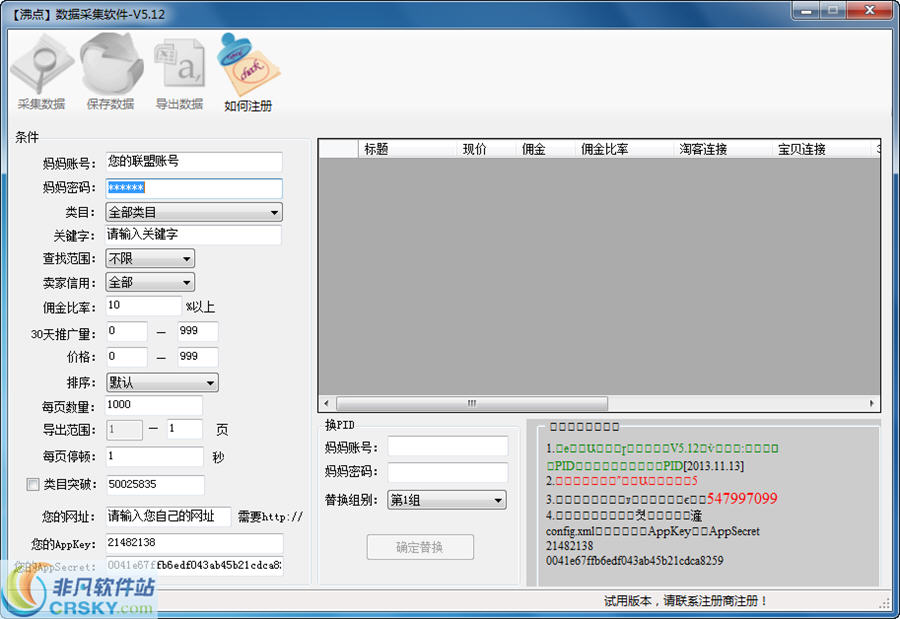Click the 关键字 keyword input field
Screen dimensions: 900x619
[190, 235]
